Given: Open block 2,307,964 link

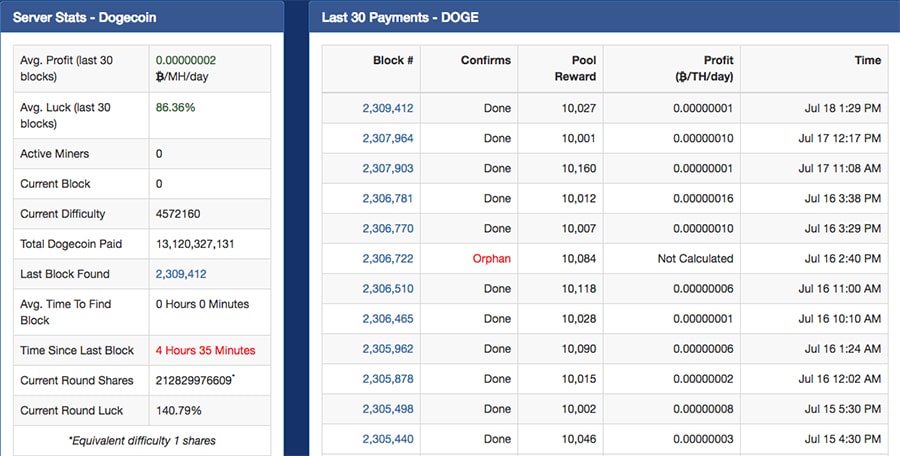Looking at the screenshot, I should point(387,138).
